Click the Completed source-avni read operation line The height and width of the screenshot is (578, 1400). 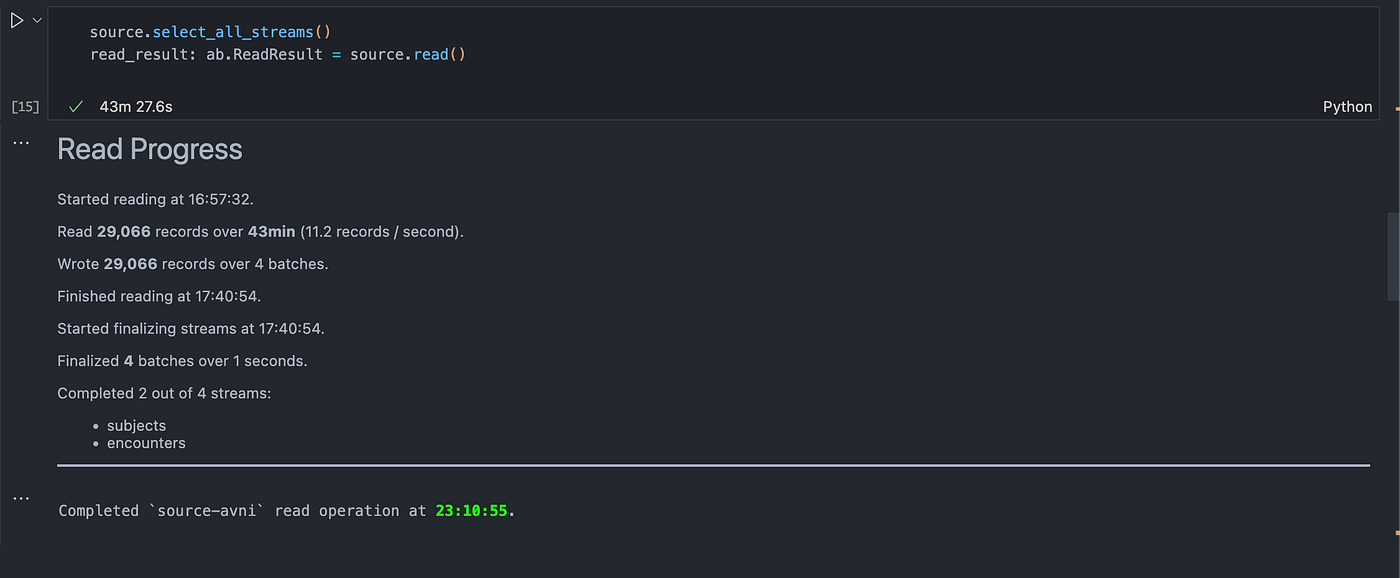click(x=285, y=510)
